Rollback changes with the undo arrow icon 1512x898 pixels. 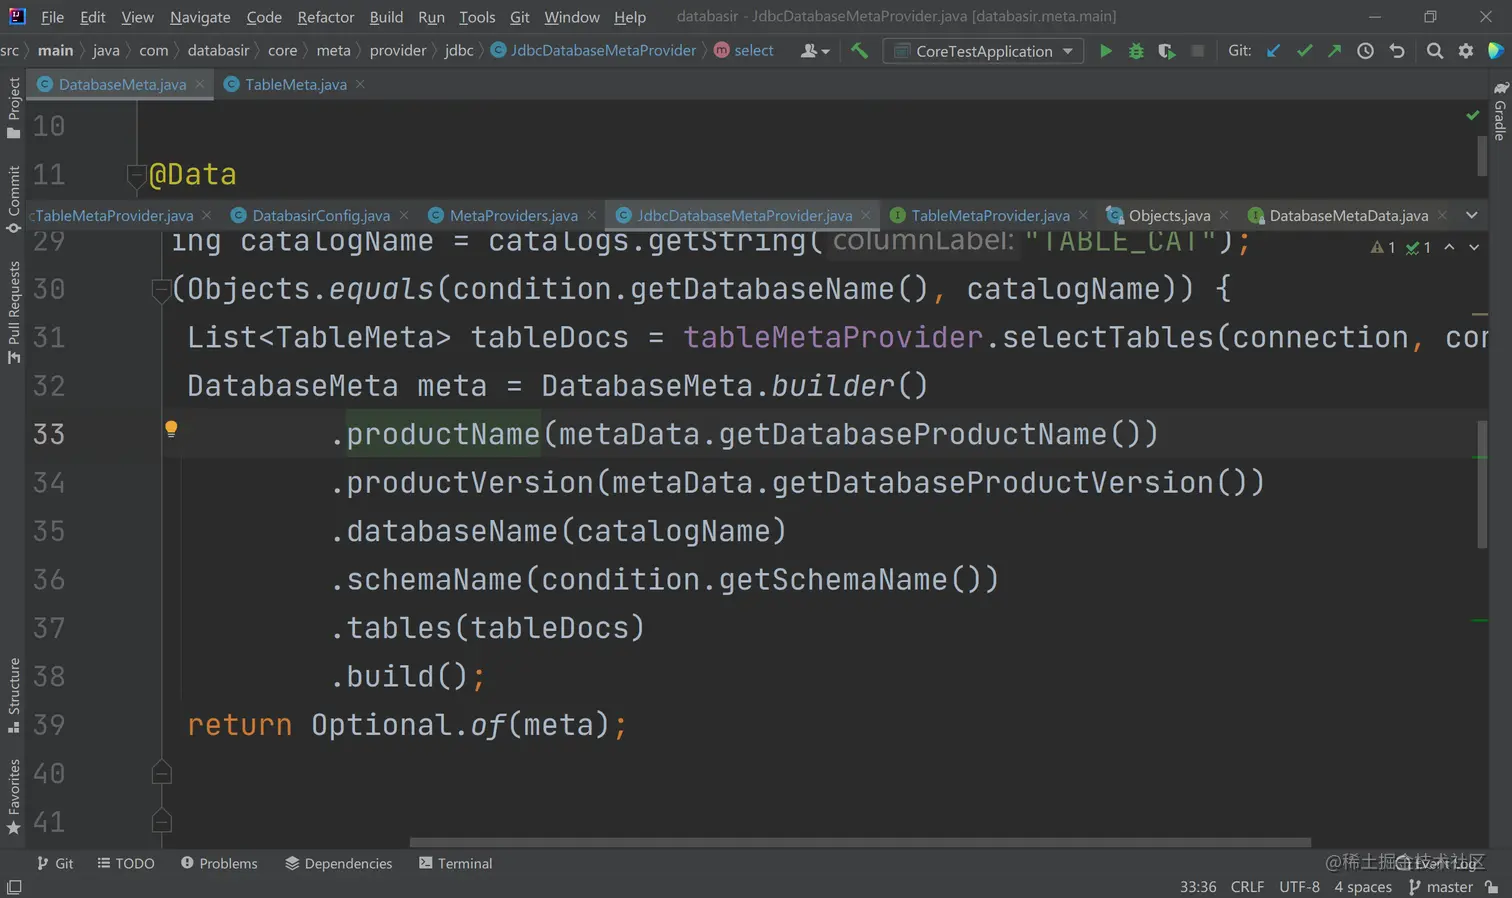(x=1397, y=51)
